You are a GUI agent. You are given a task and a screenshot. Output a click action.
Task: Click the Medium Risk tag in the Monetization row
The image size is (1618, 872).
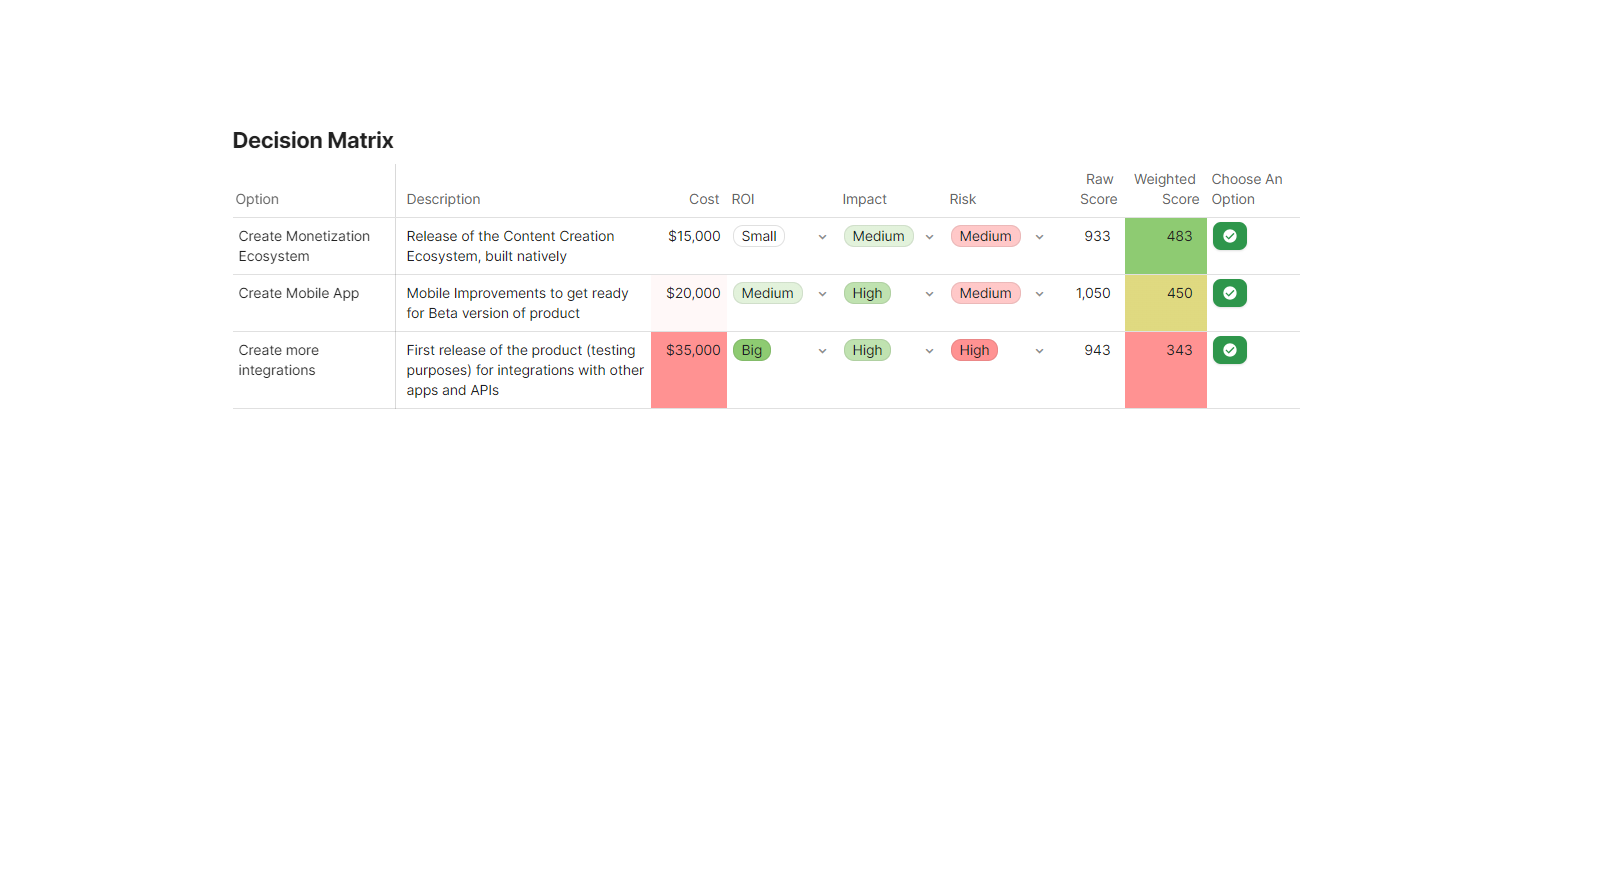985,237
